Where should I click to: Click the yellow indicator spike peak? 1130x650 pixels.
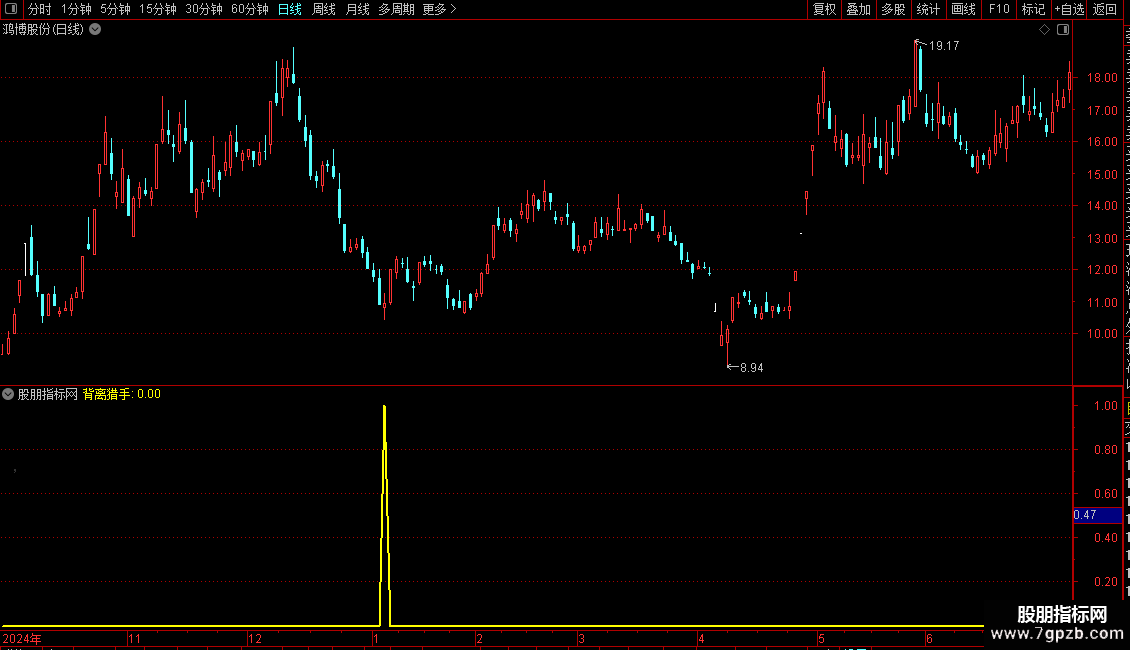point(384,408)
